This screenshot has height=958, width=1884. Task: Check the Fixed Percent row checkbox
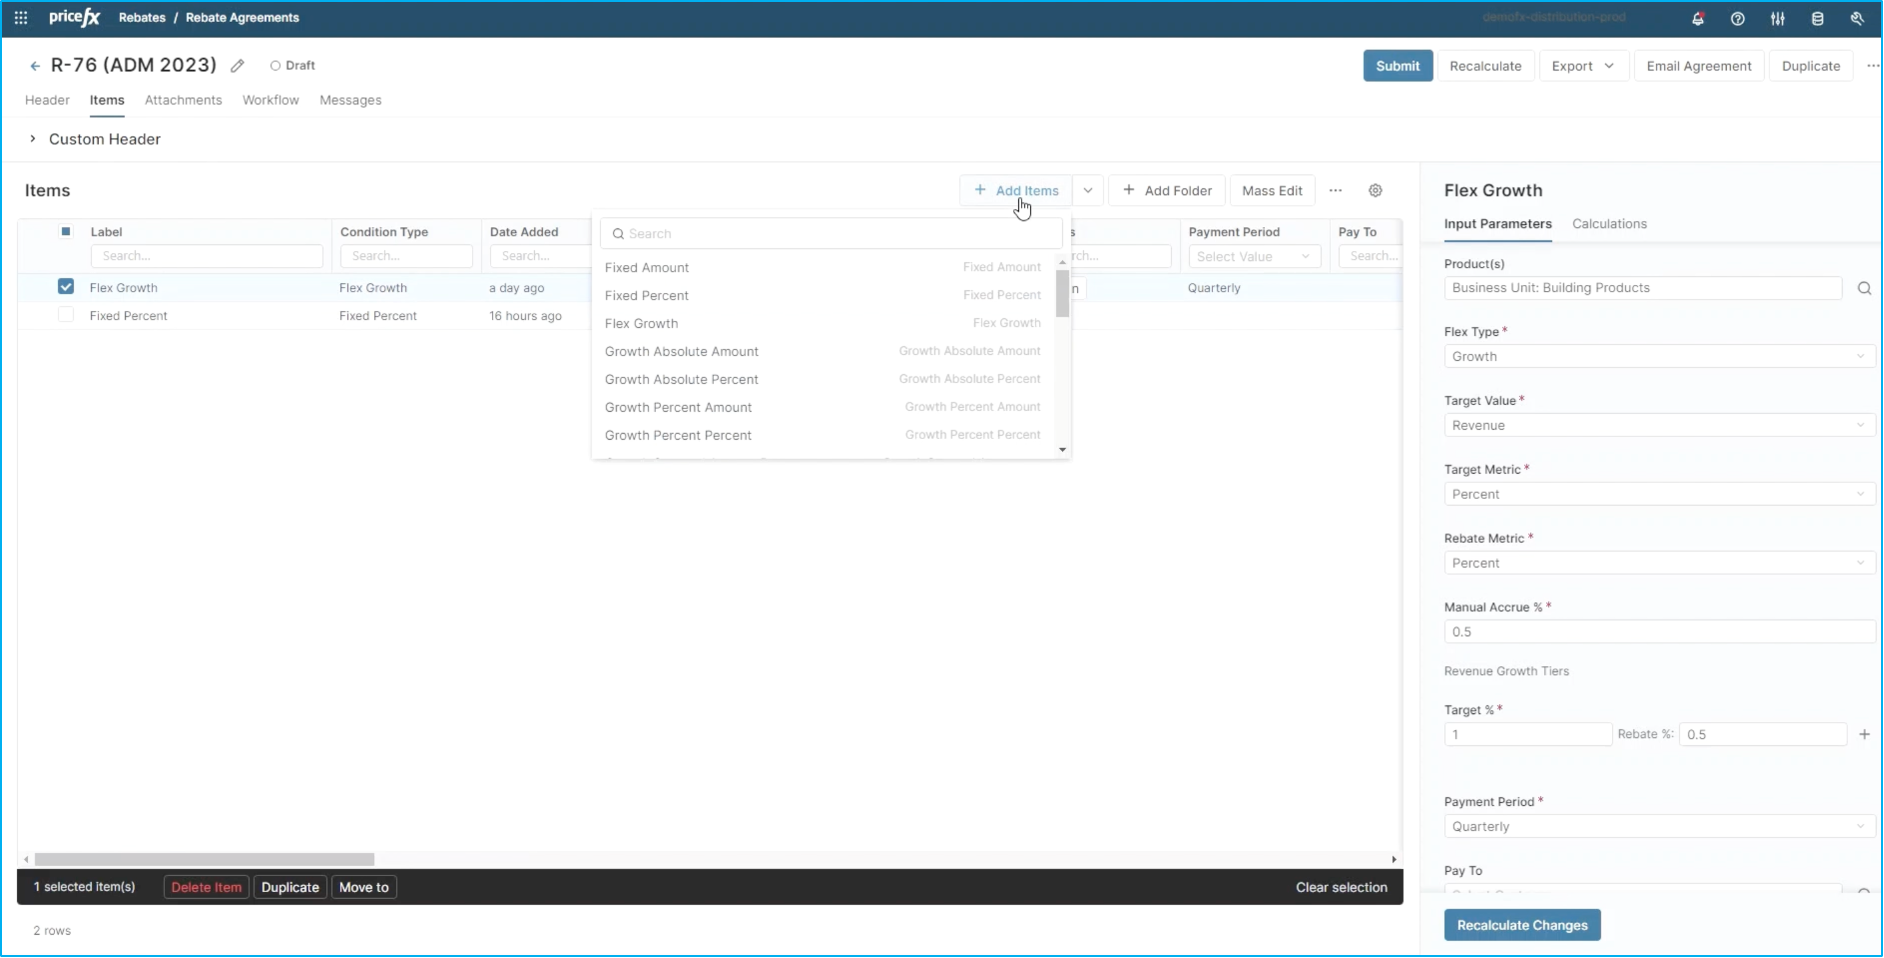click(x=66, y=315)
